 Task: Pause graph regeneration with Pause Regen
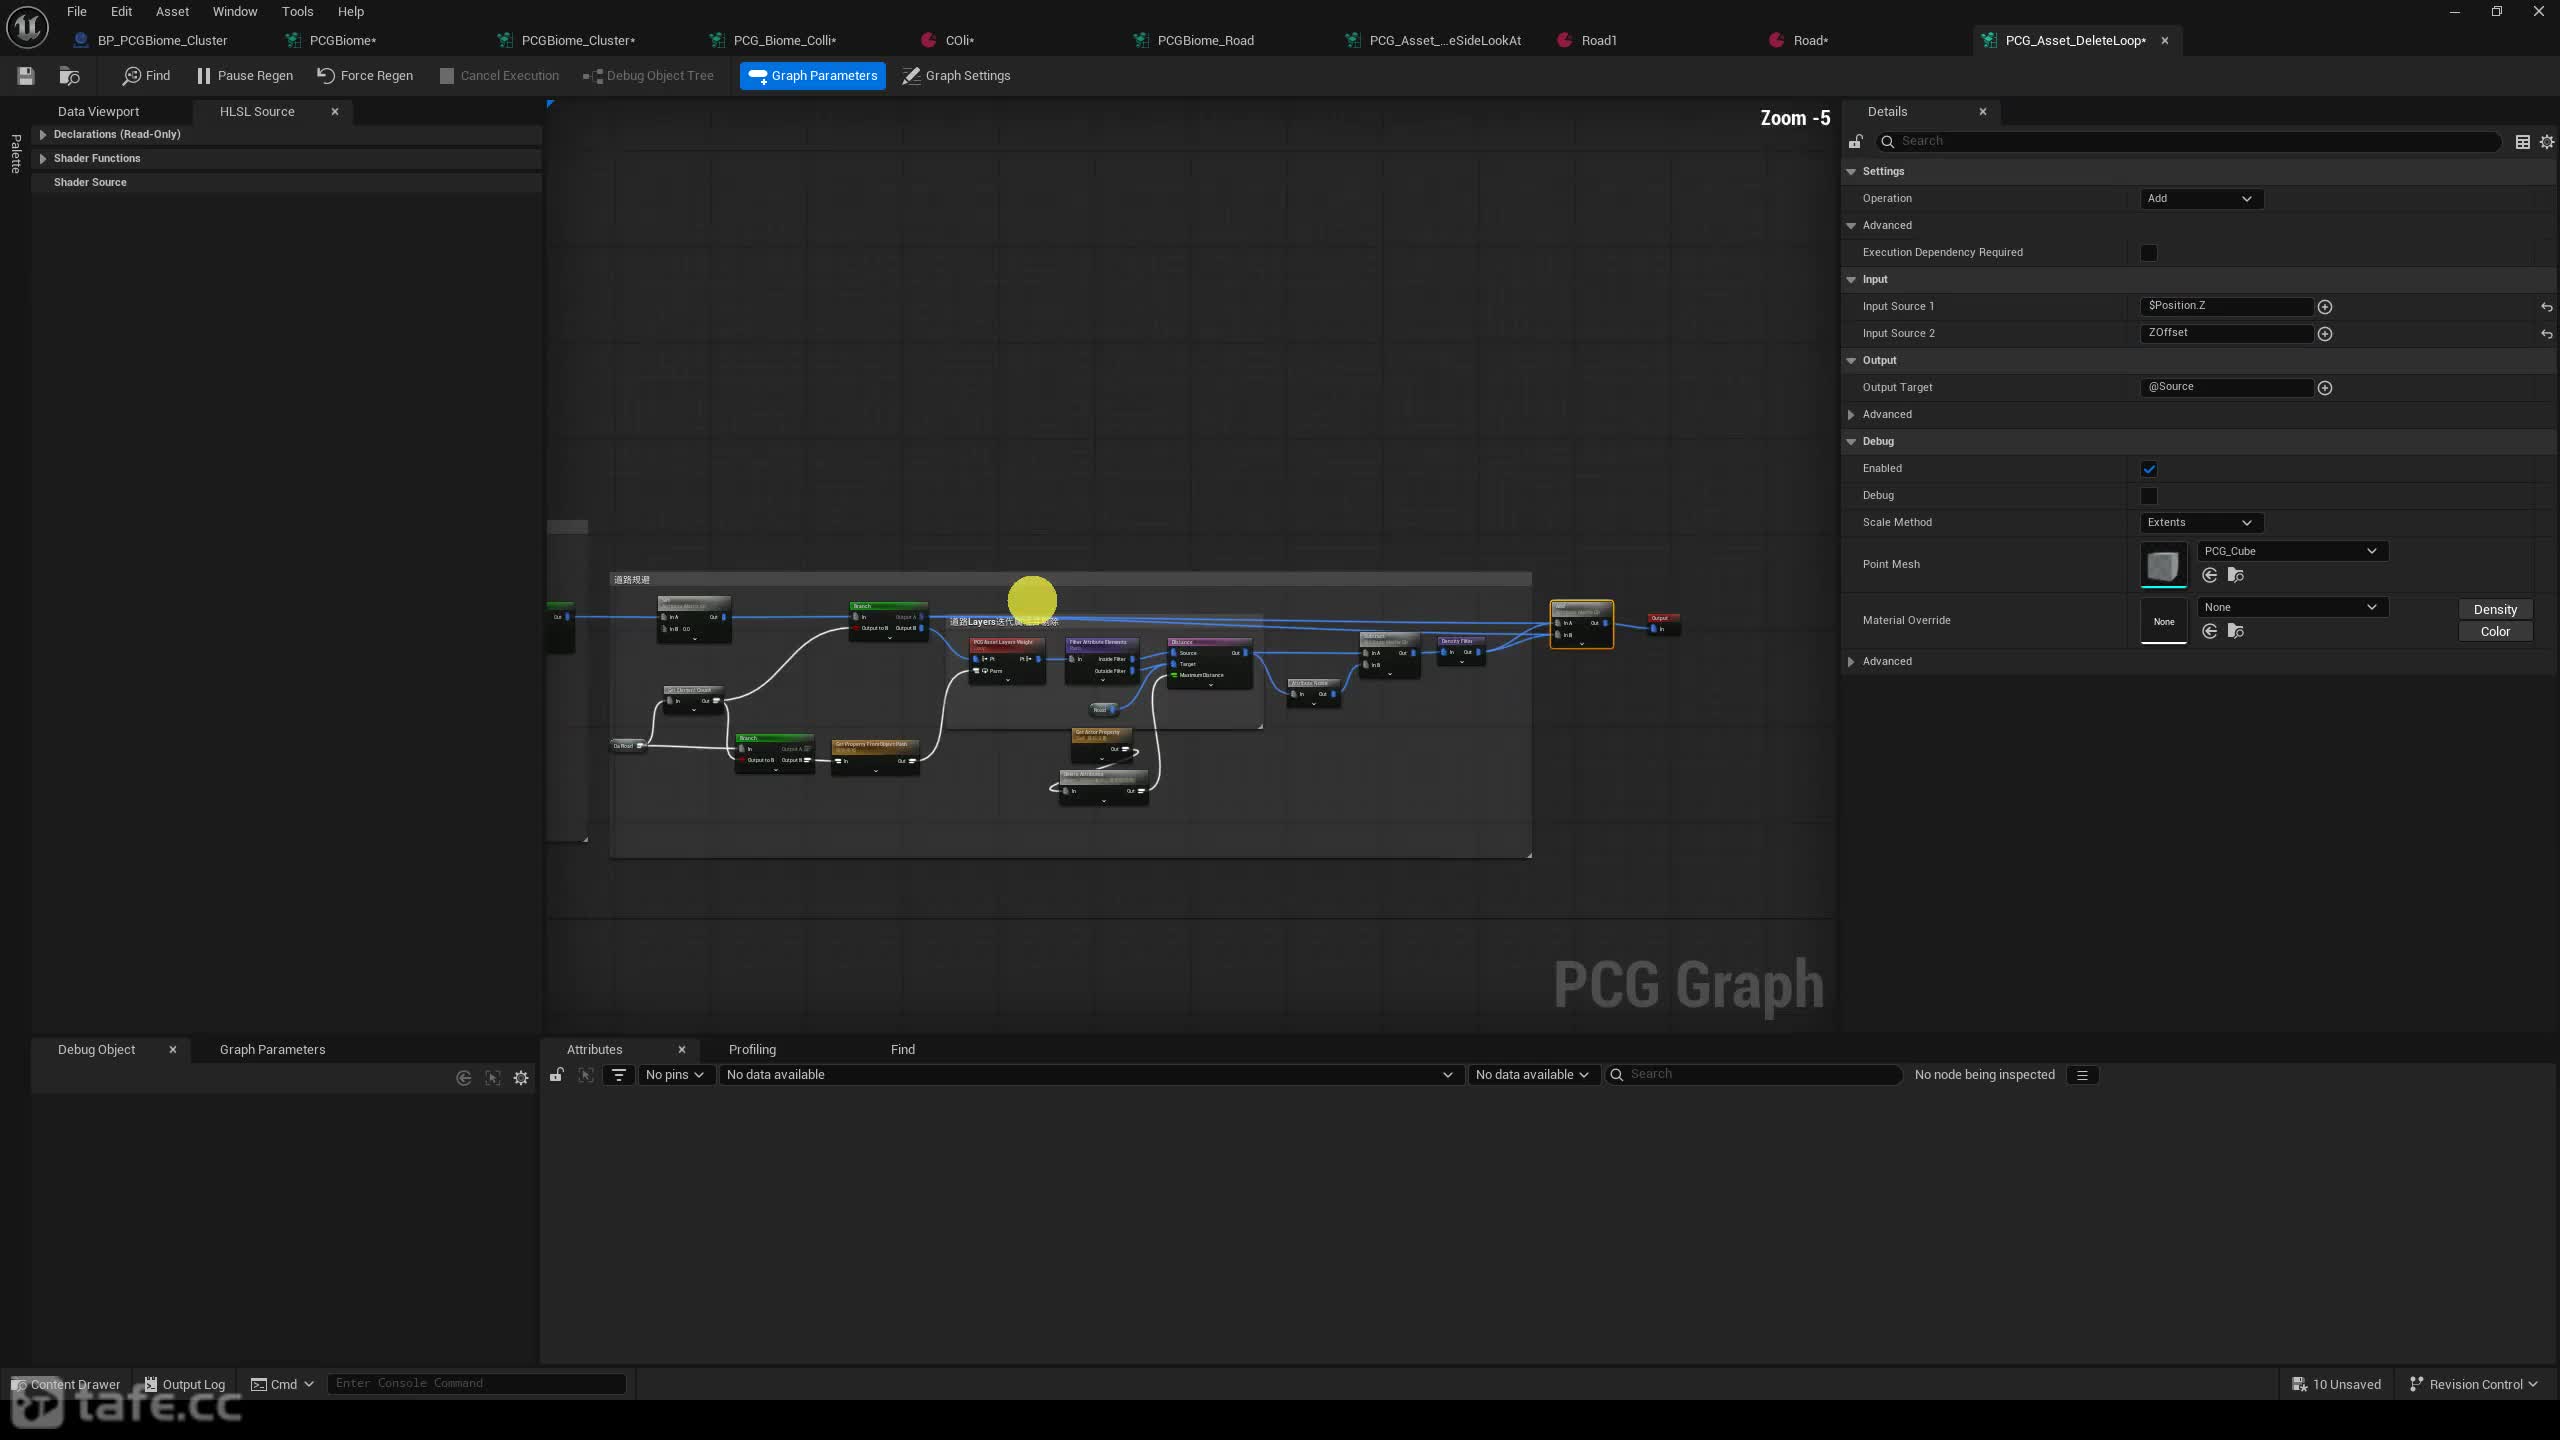245,76
